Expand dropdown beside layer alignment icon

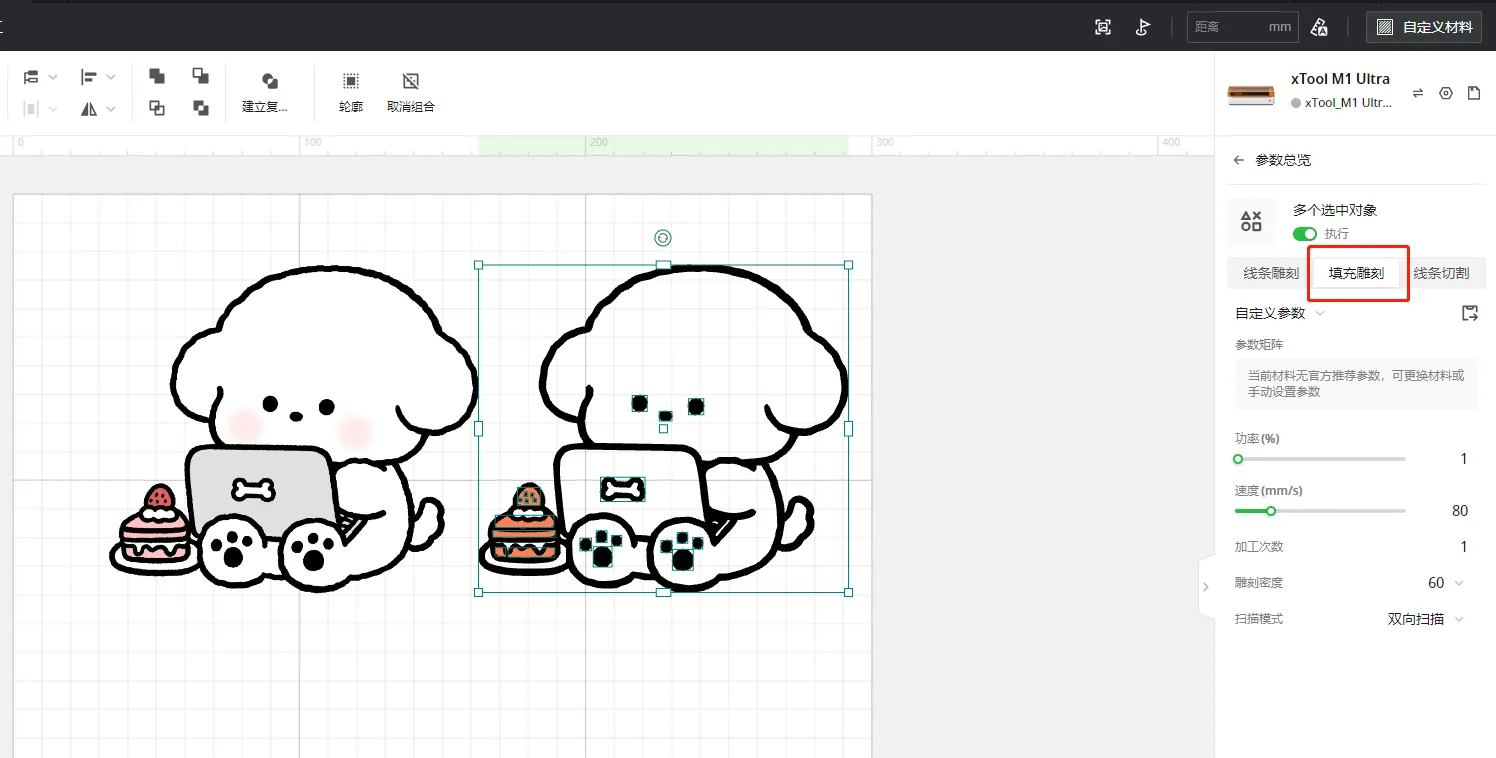click(53, 77)
